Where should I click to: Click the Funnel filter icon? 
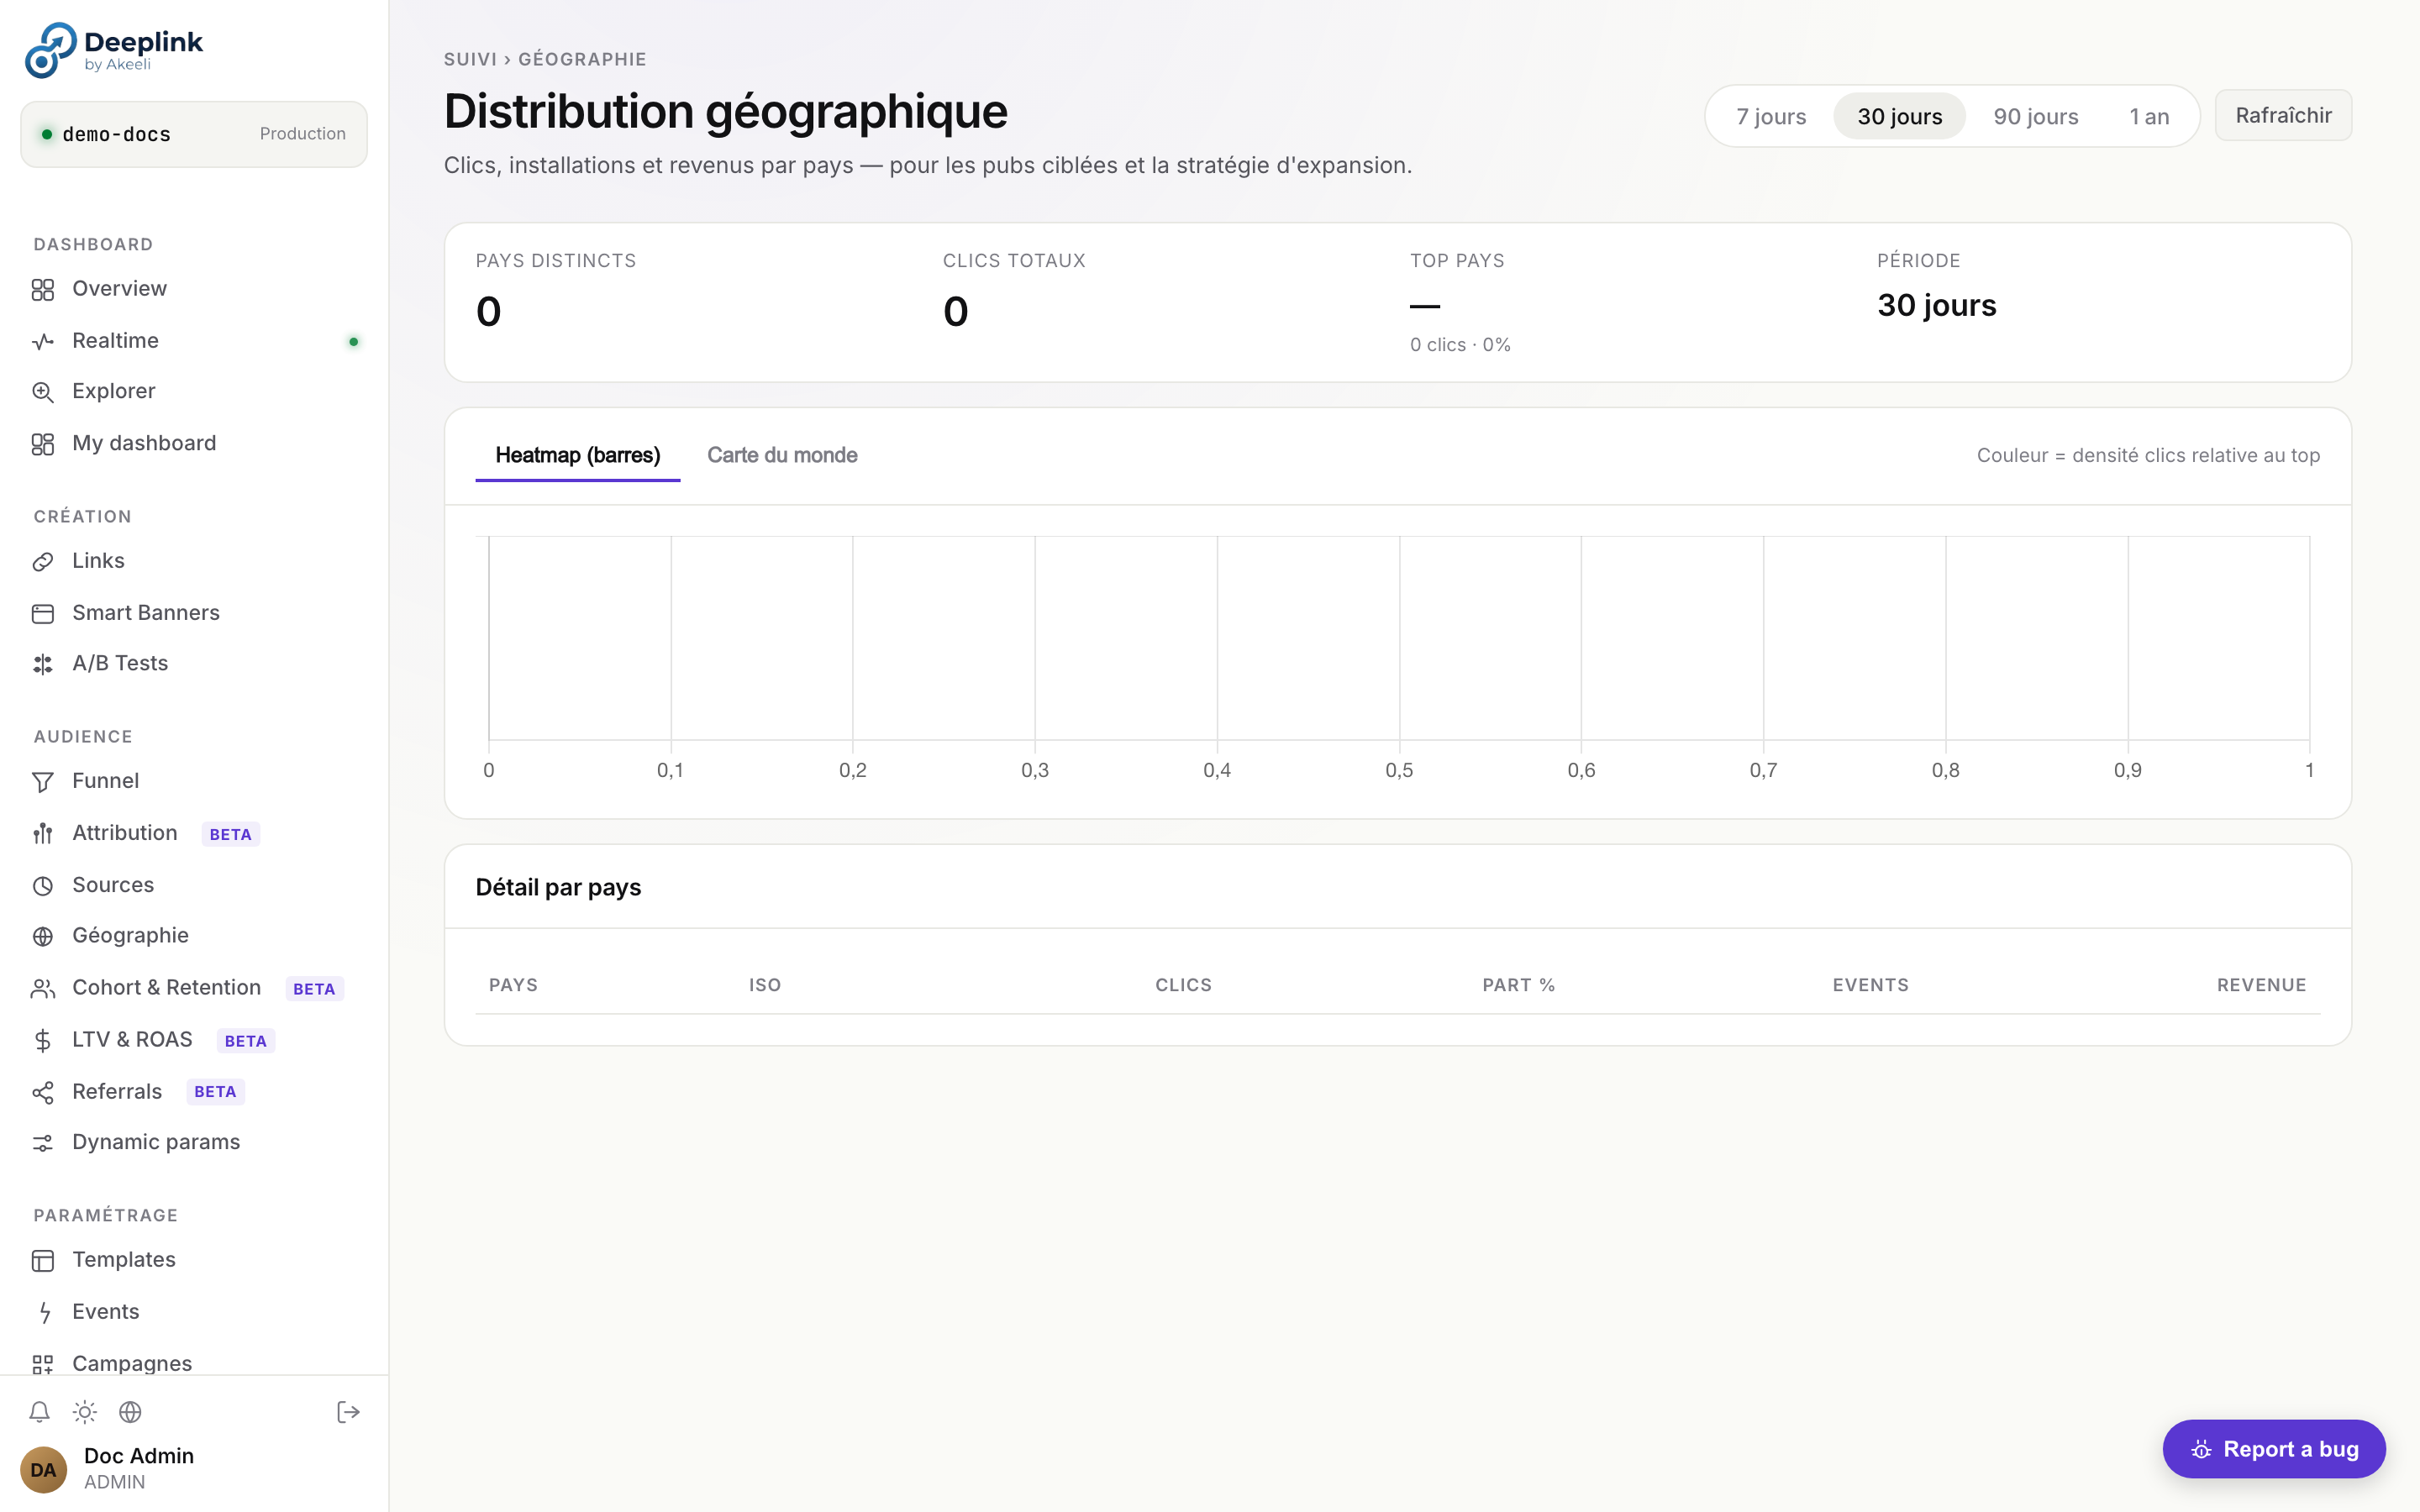click(x=42, y=782)
